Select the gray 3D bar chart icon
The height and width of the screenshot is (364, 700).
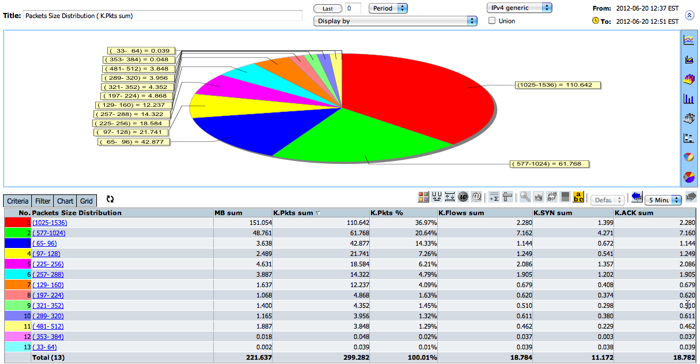point(689,118)
